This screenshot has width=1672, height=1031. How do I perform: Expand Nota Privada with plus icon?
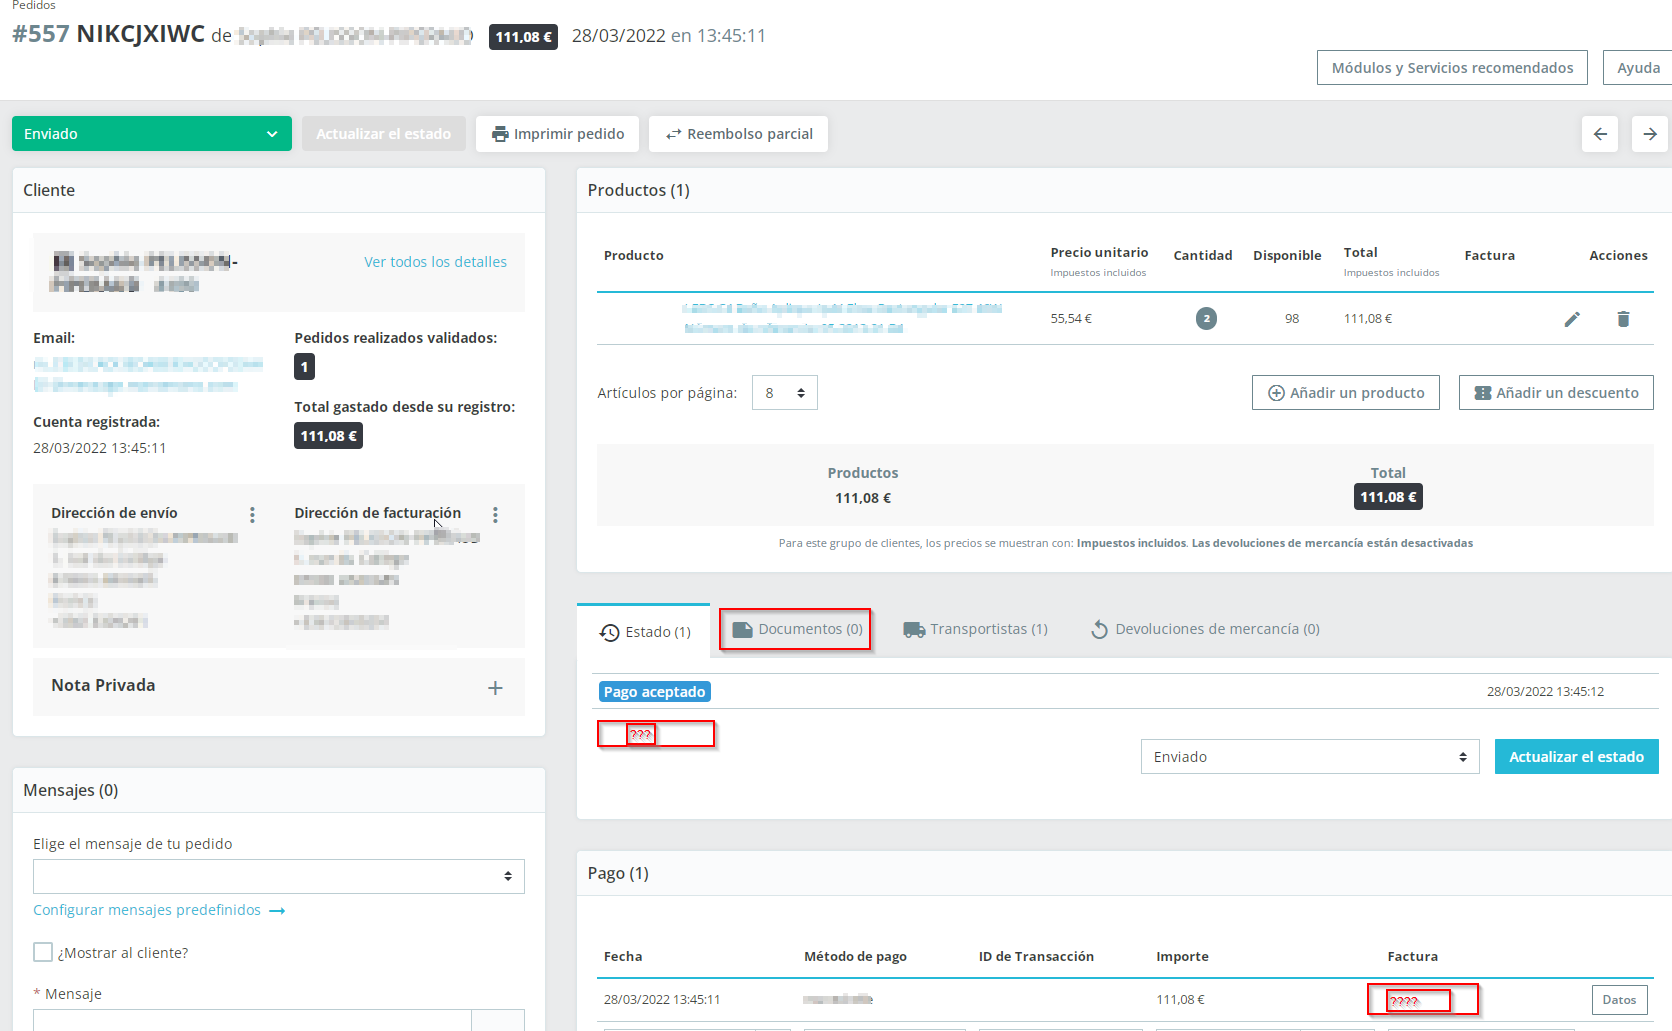point(495,688)
